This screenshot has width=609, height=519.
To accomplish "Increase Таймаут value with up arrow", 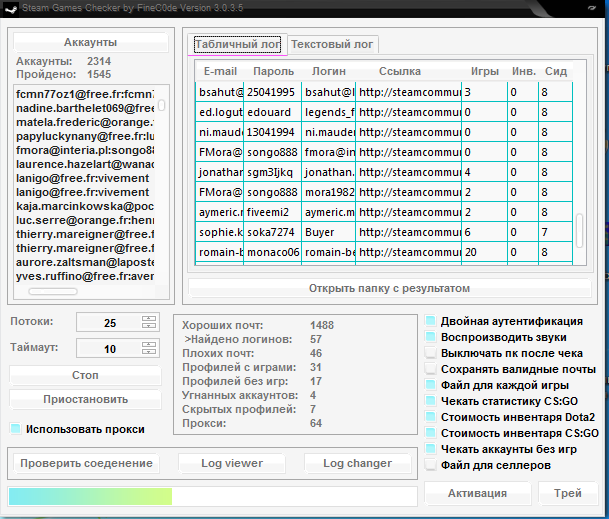I will point(149,345).
